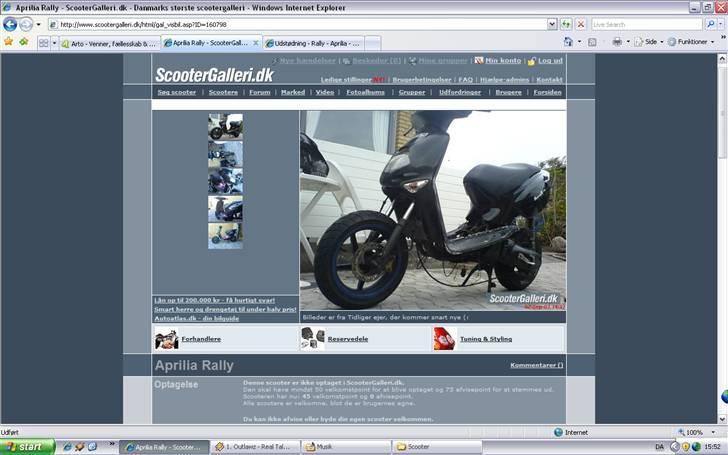The height and width of the screenshot is (455, 728).
Task: Click the search magnifier icon
Action: pos(710,24)
